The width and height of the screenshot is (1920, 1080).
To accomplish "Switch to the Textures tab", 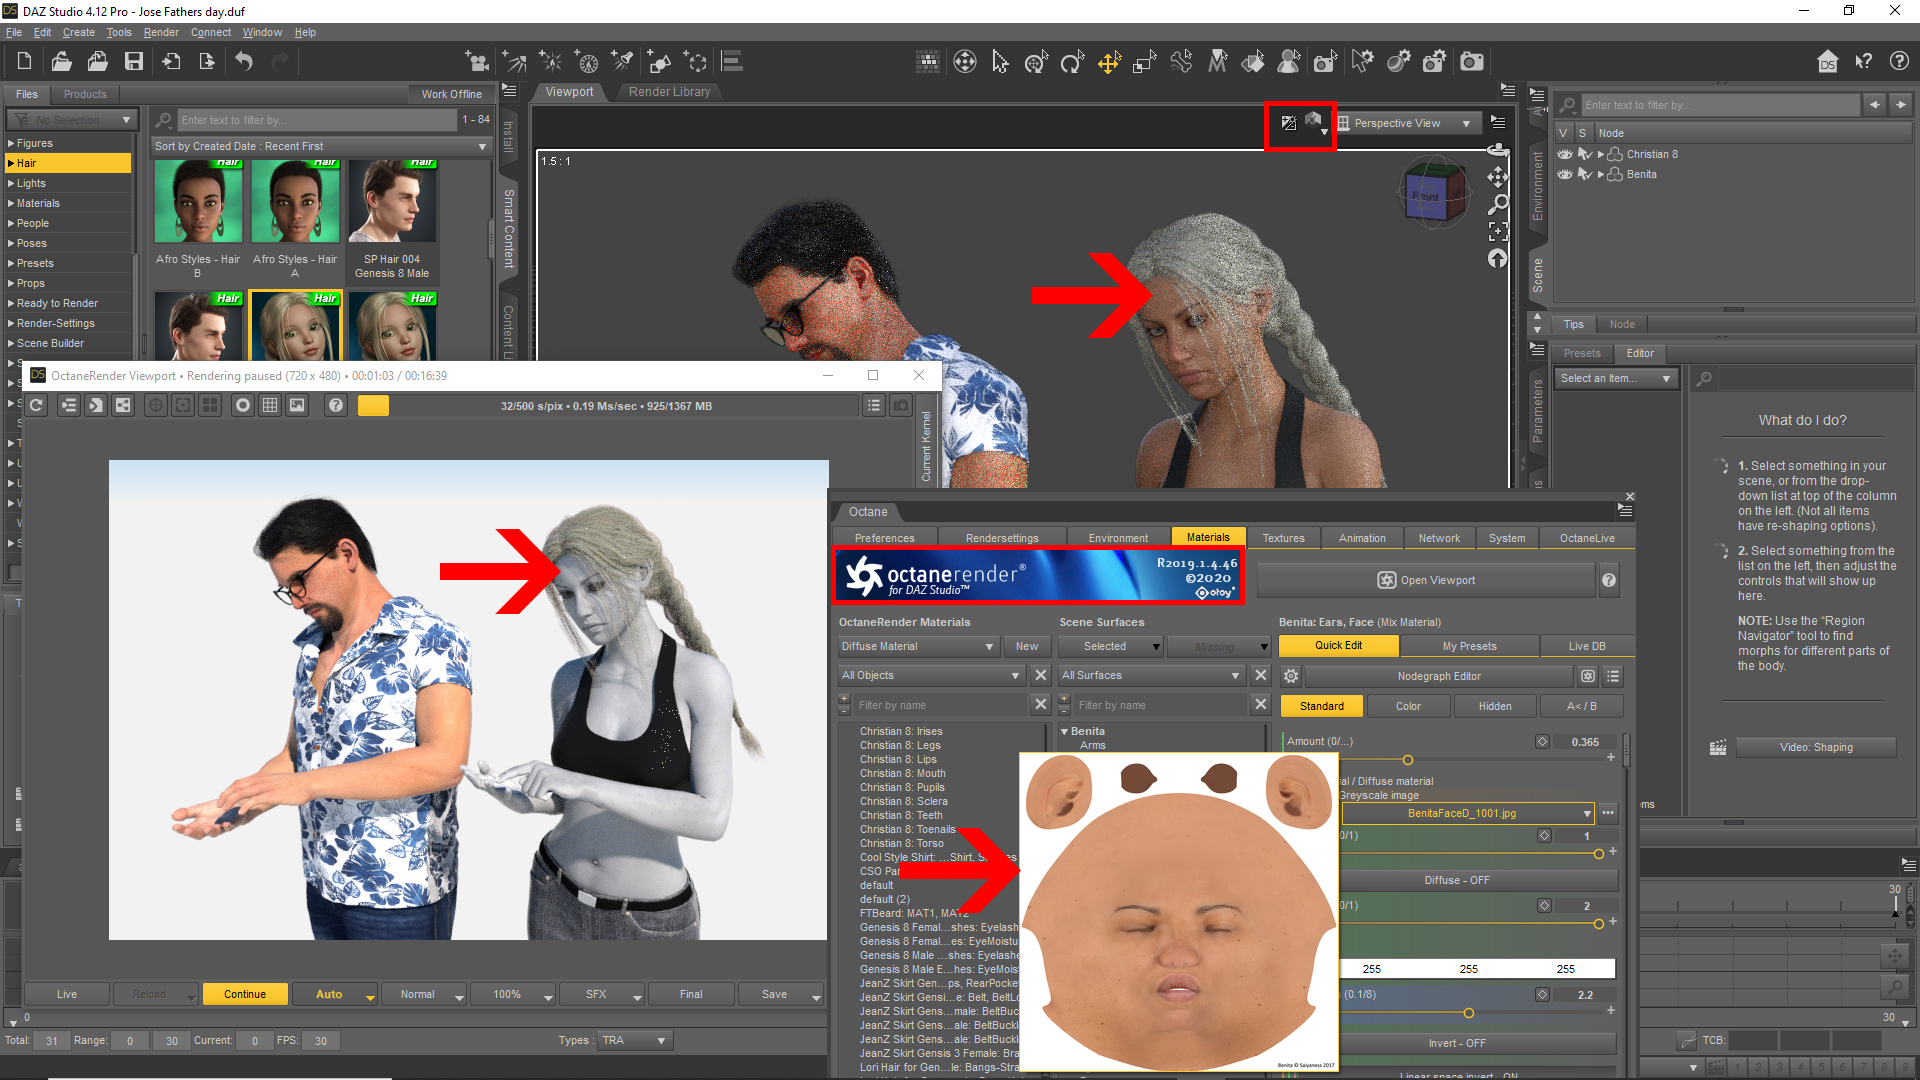I will 1283,538.
